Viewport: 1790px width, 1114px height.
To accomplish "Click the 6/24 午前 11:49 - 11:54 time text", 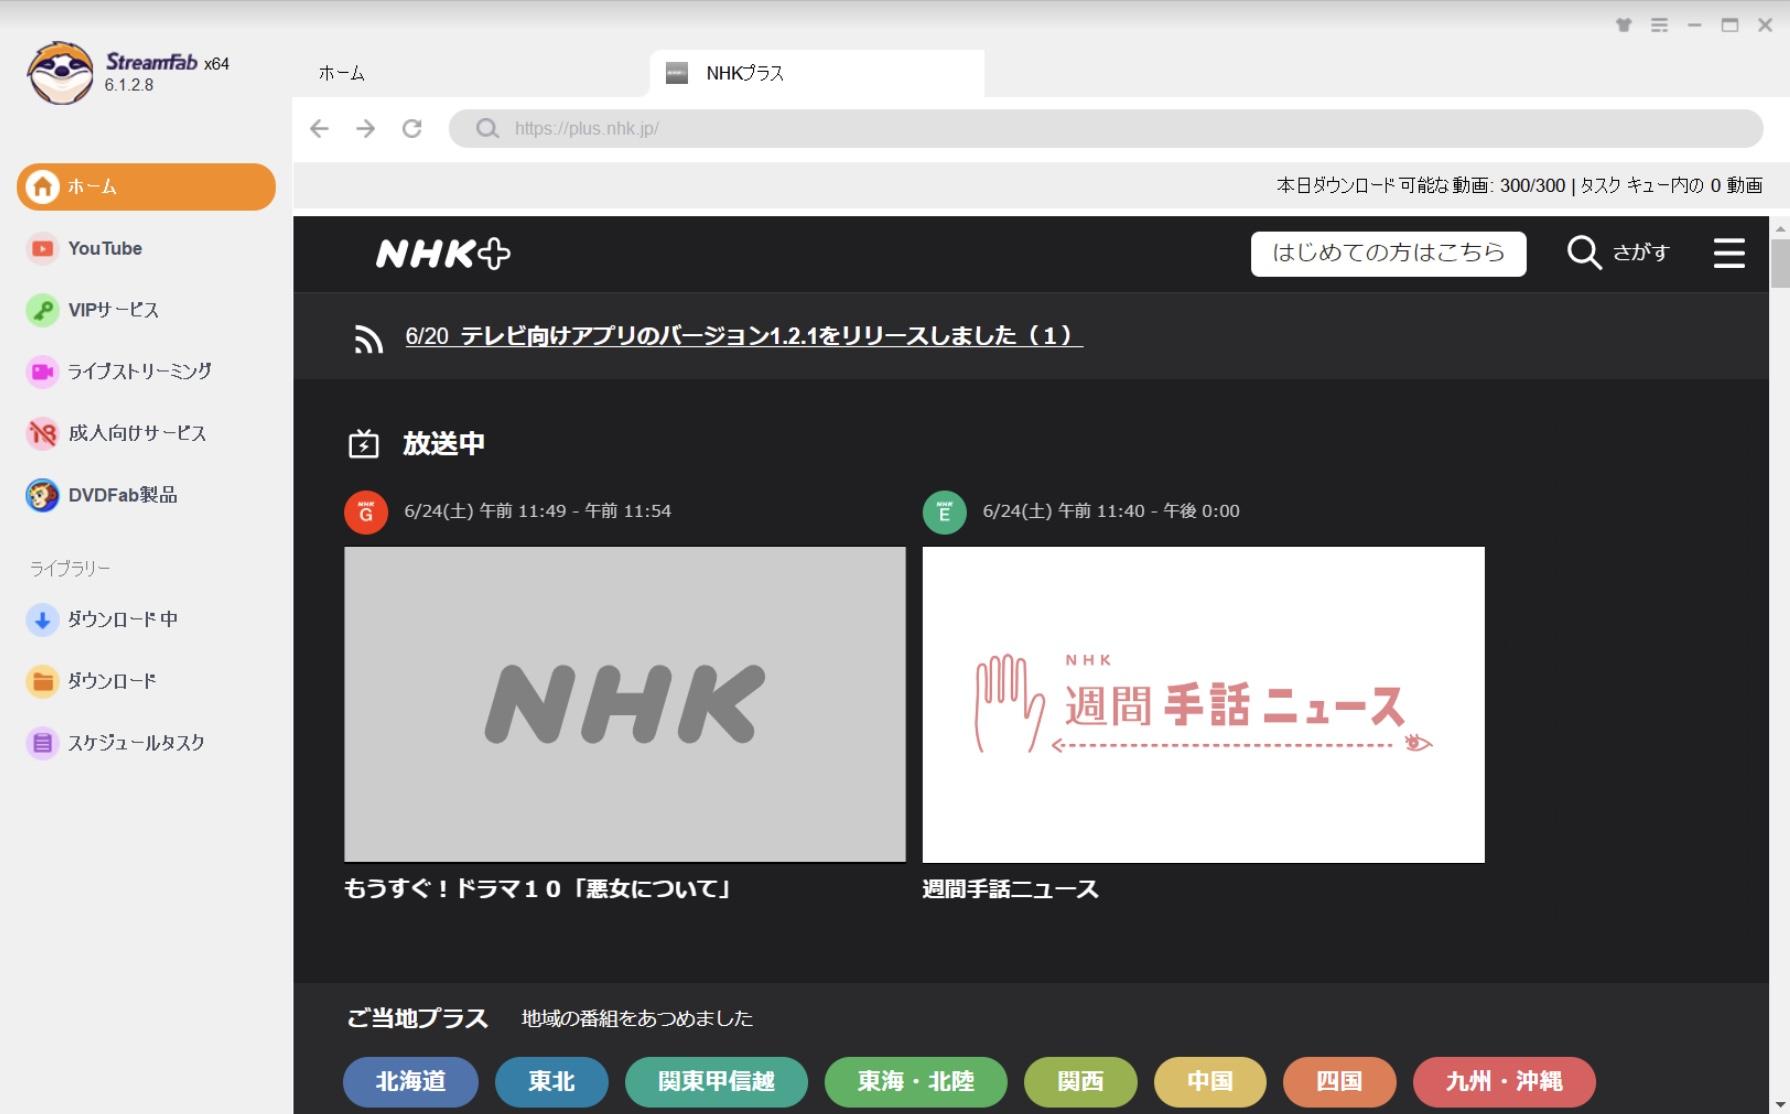I will coord(537,511).
